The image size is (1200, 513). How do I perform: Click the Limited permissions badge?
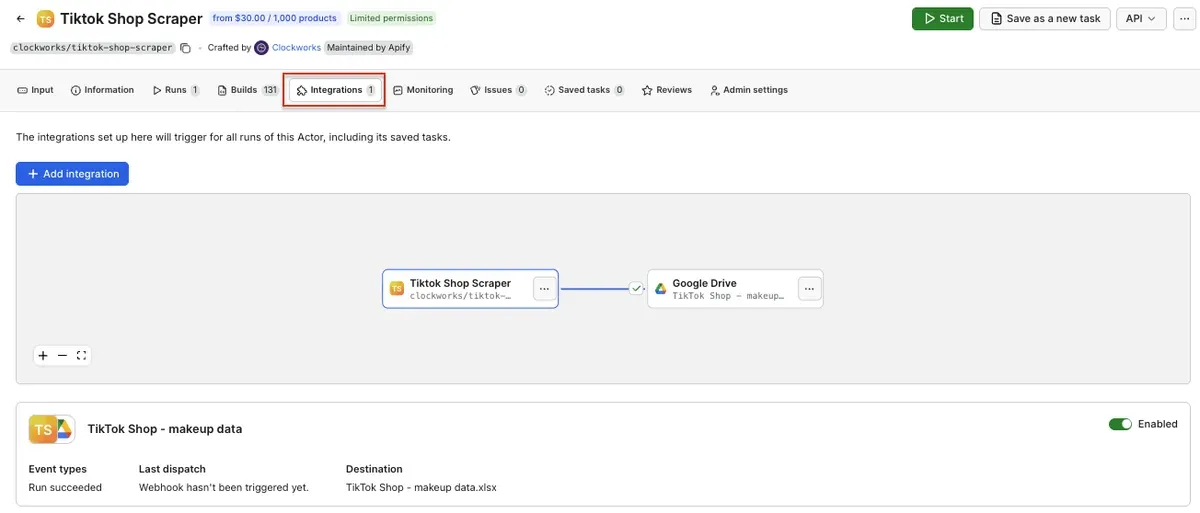(391, 18)
